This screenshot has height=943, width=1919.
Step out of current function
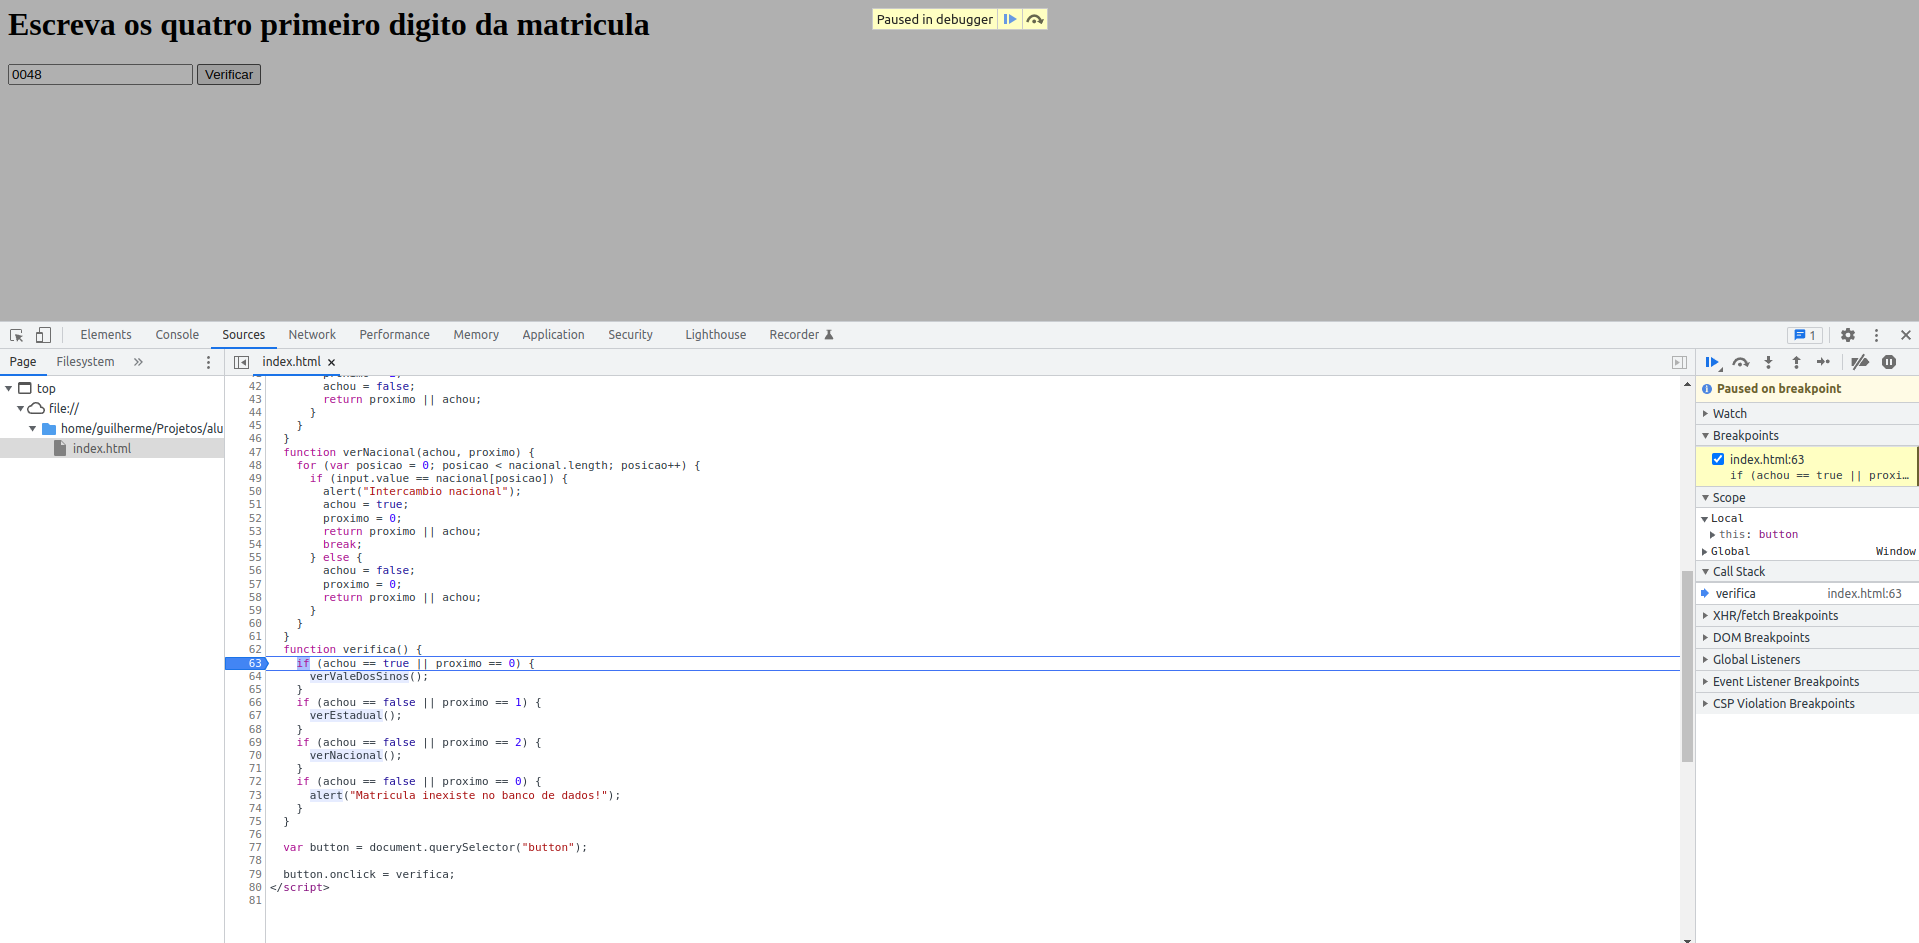tap(1796, 362)
